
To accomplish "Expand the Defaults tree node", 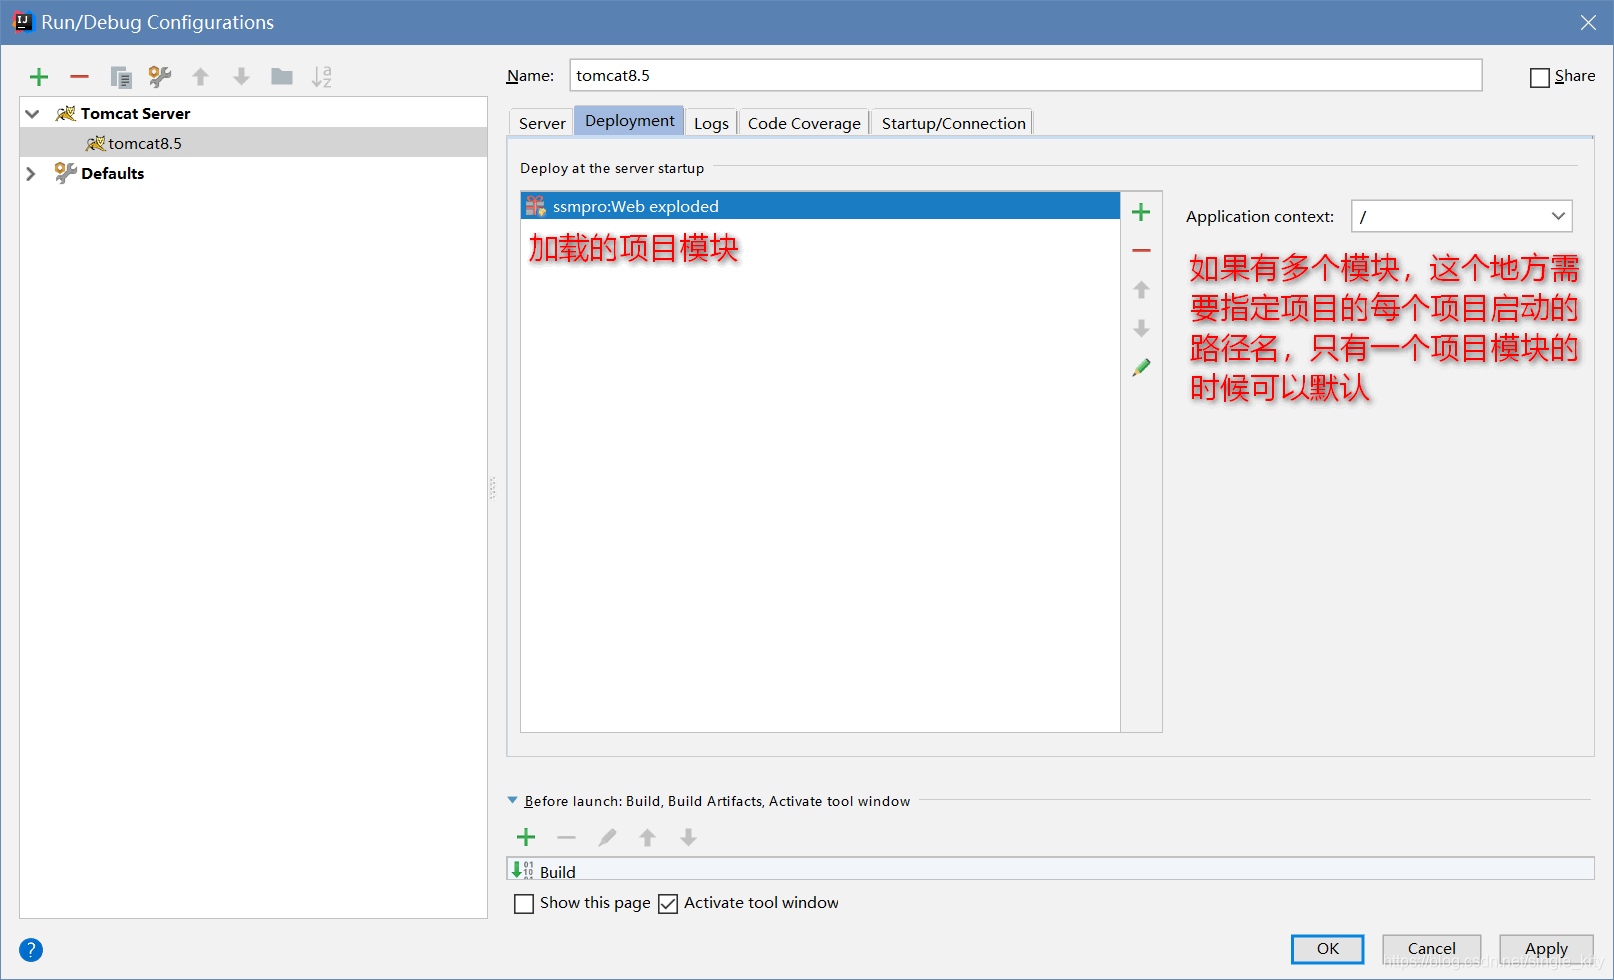I will 31,173.
